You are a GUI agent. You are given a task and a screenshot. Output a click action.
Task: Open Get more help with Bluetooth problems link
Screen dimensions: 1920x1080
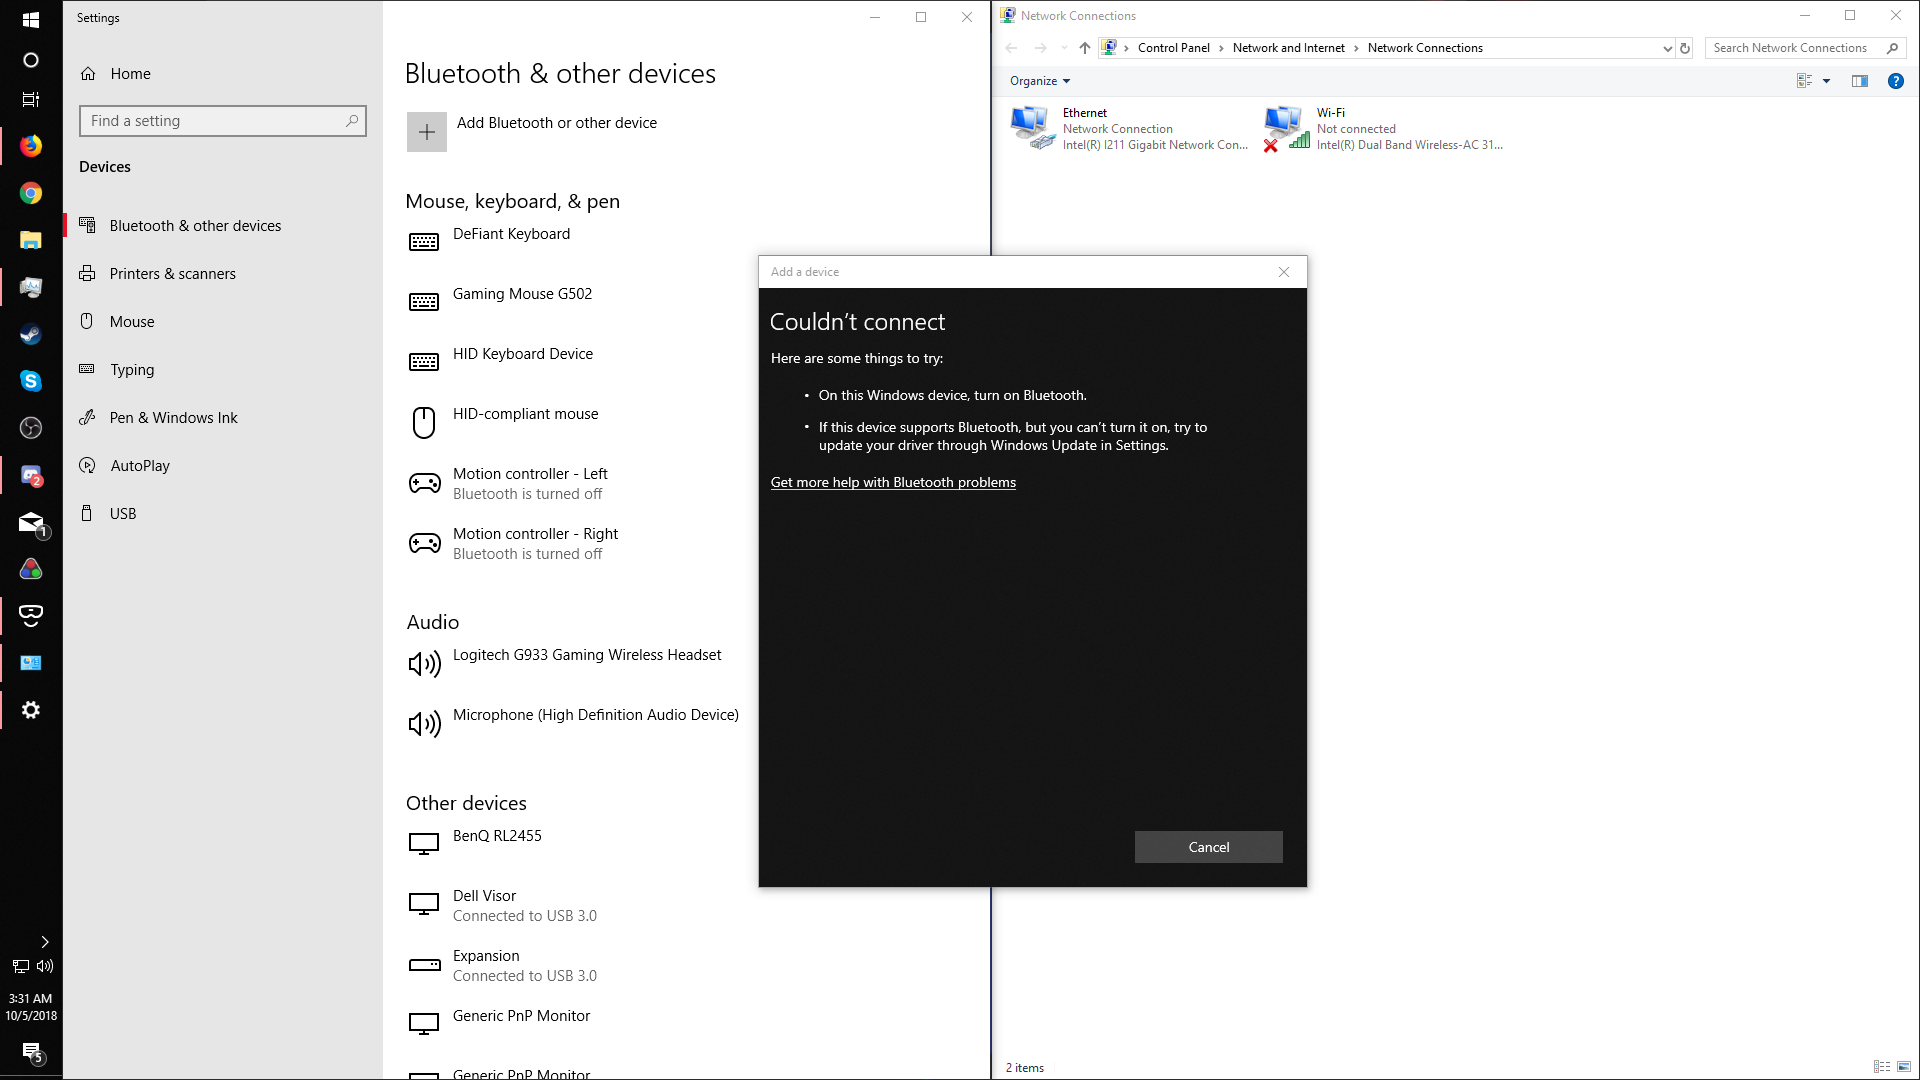[x=893, y=482]
